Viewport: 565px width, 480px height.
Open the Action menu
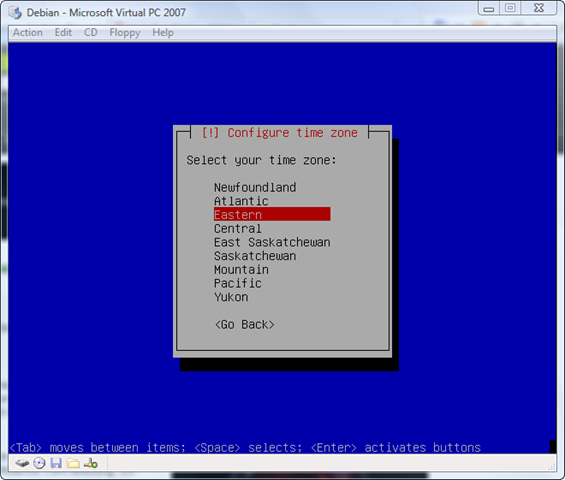[x=28, y=32]
